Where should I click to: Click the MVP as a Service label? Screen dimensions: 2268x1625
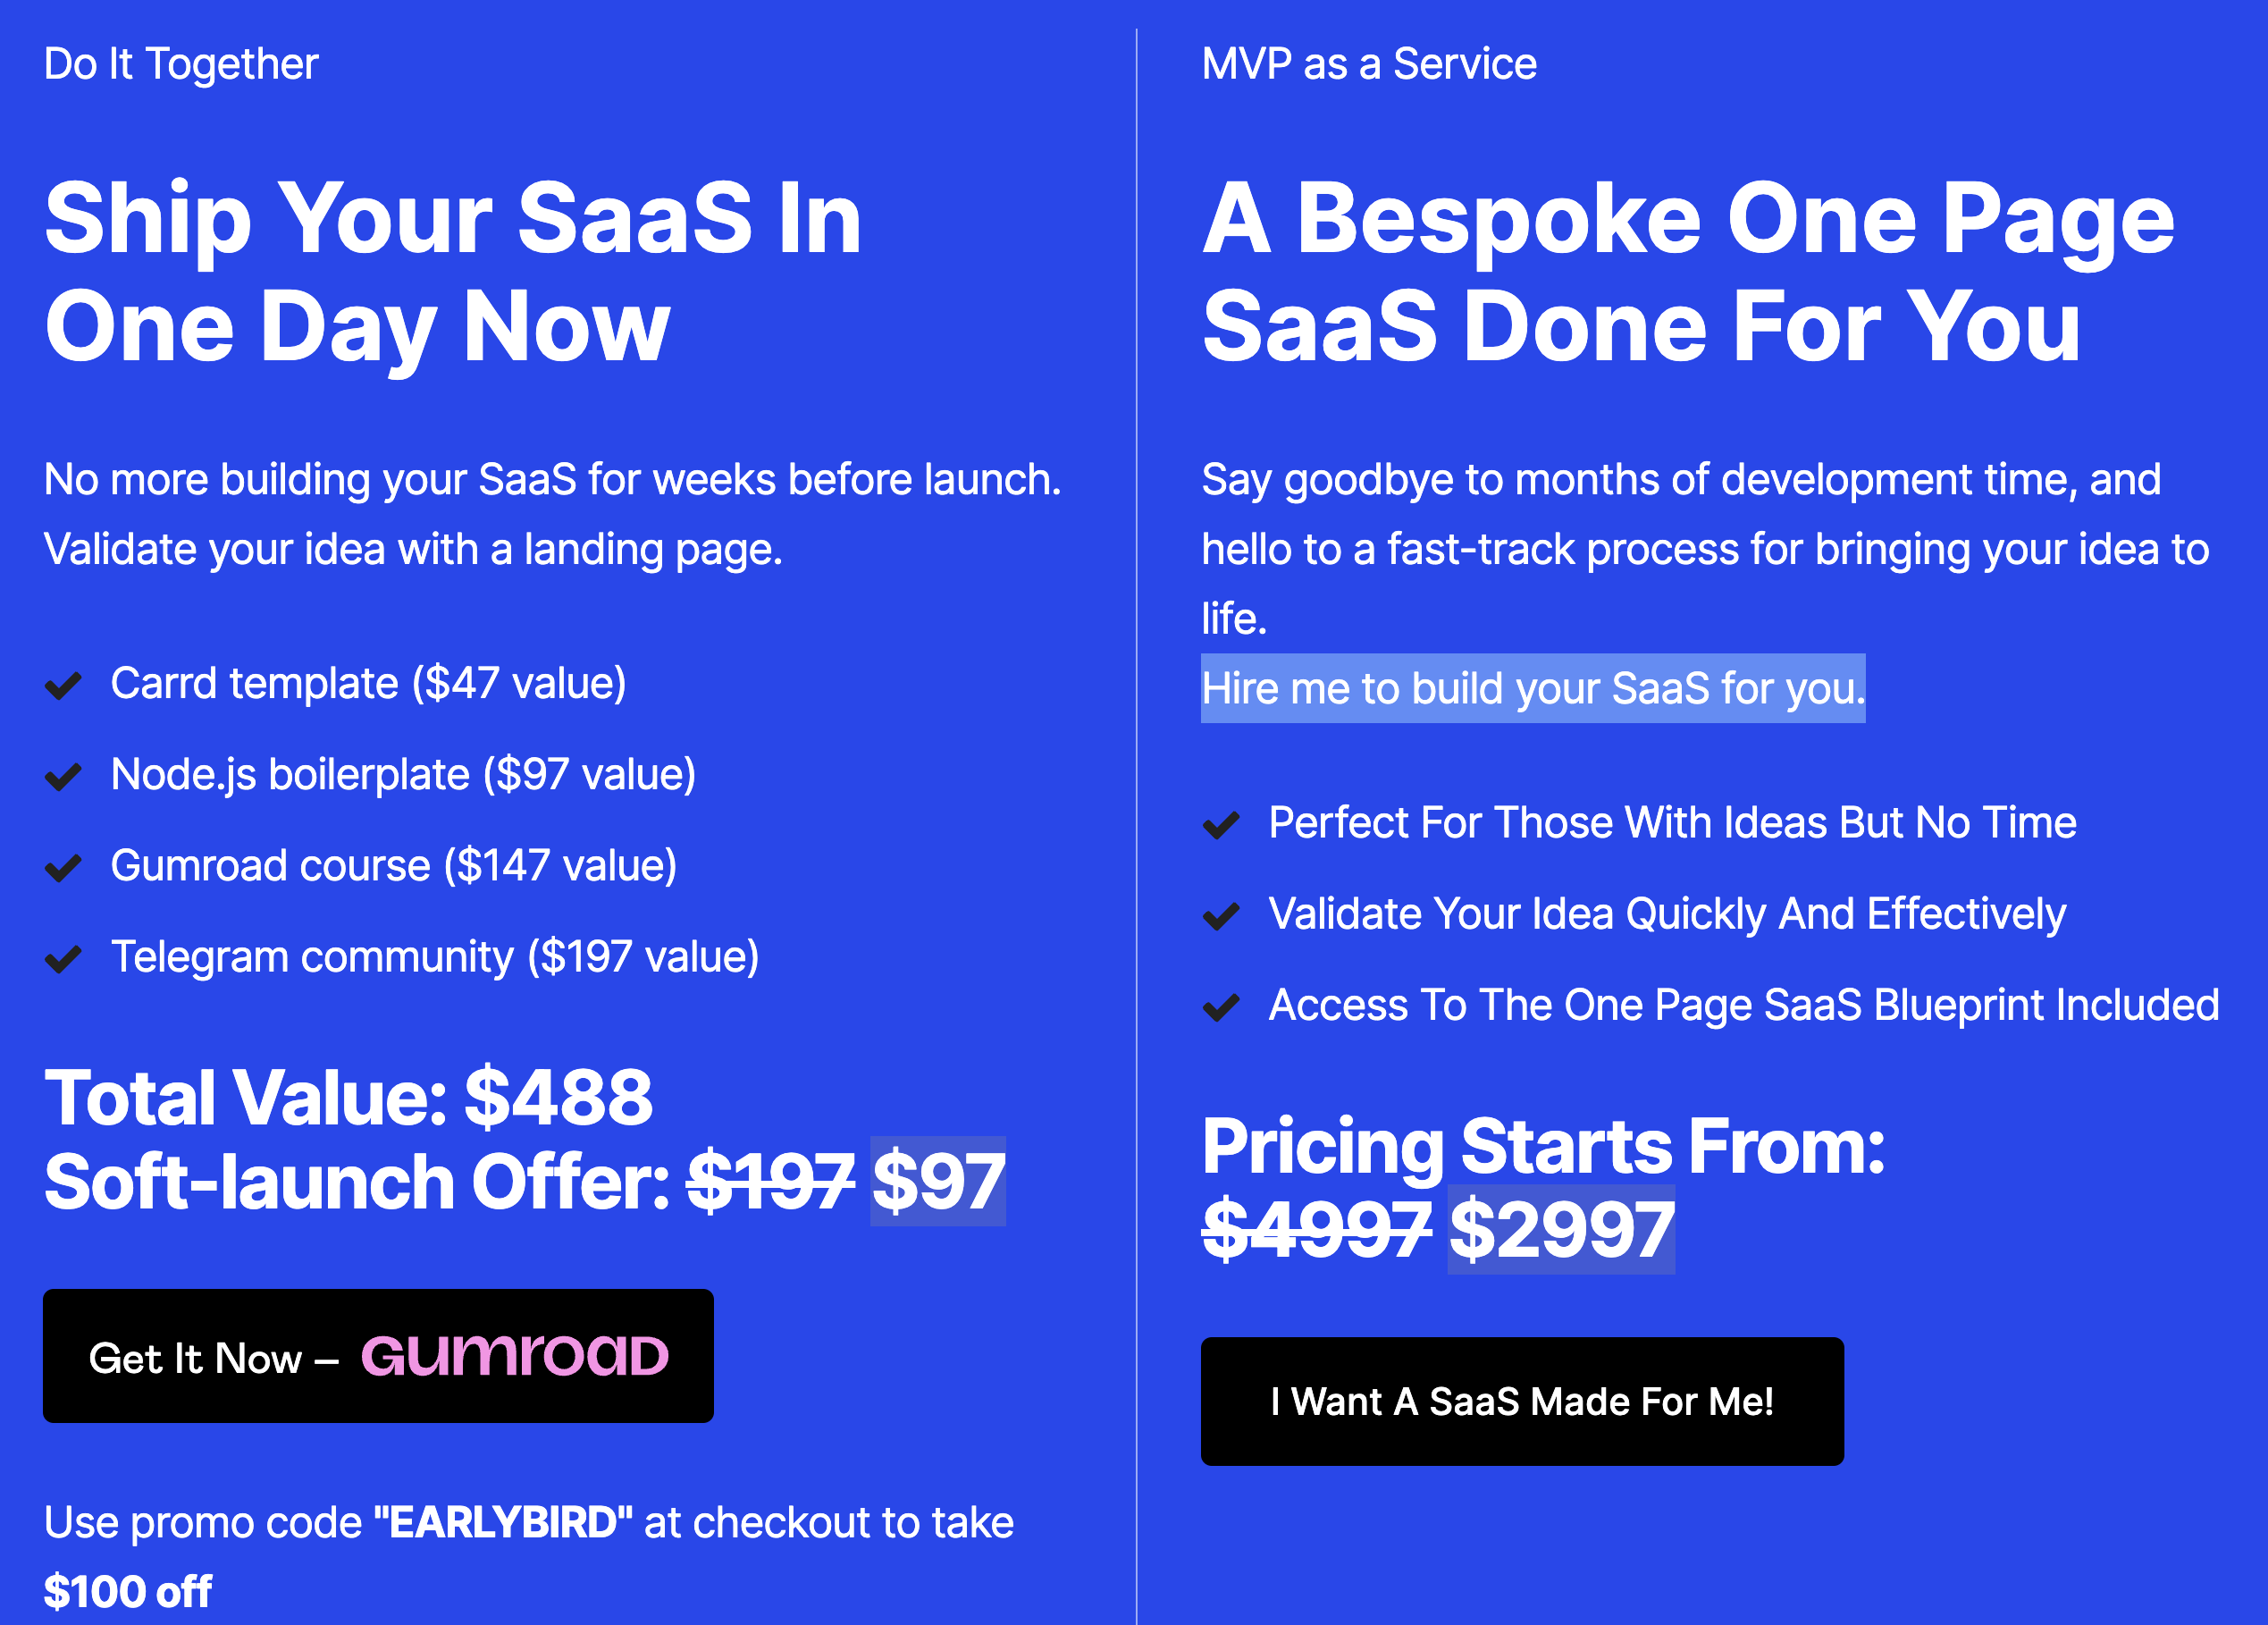tap(1368, 64)
